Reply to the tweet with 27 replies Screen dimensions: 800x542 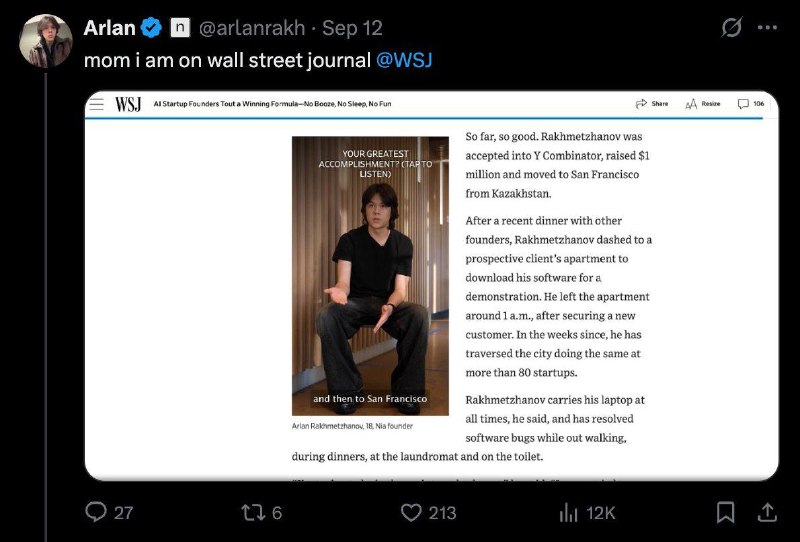coord(96,512)
